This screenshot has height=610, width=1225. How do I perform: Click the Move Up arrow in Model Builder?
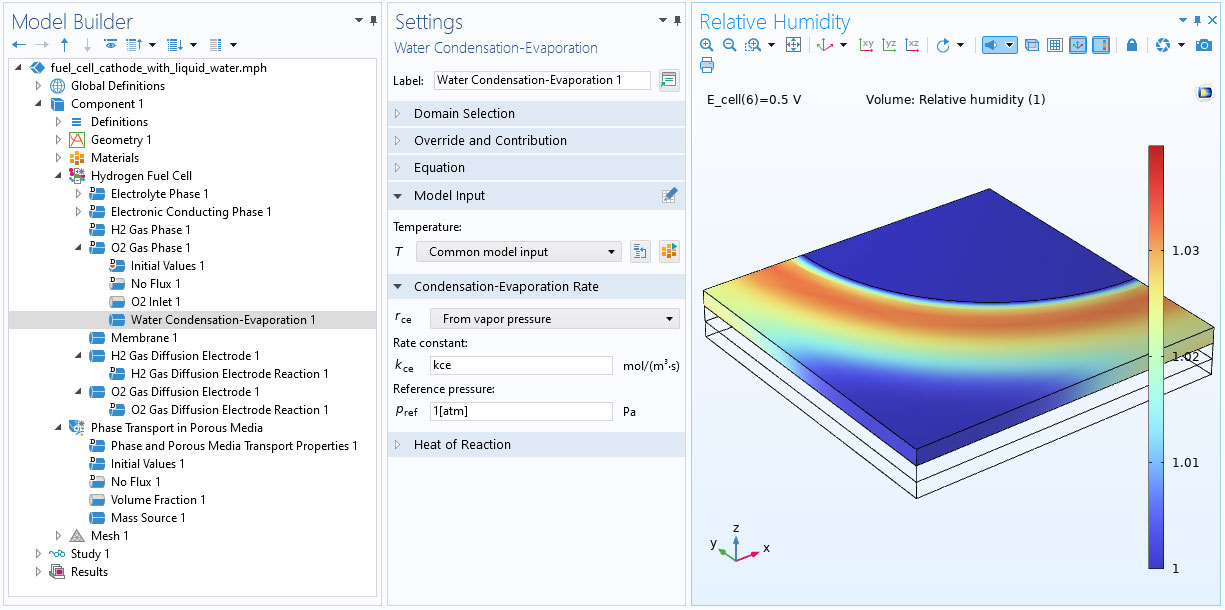pos(64,45)
